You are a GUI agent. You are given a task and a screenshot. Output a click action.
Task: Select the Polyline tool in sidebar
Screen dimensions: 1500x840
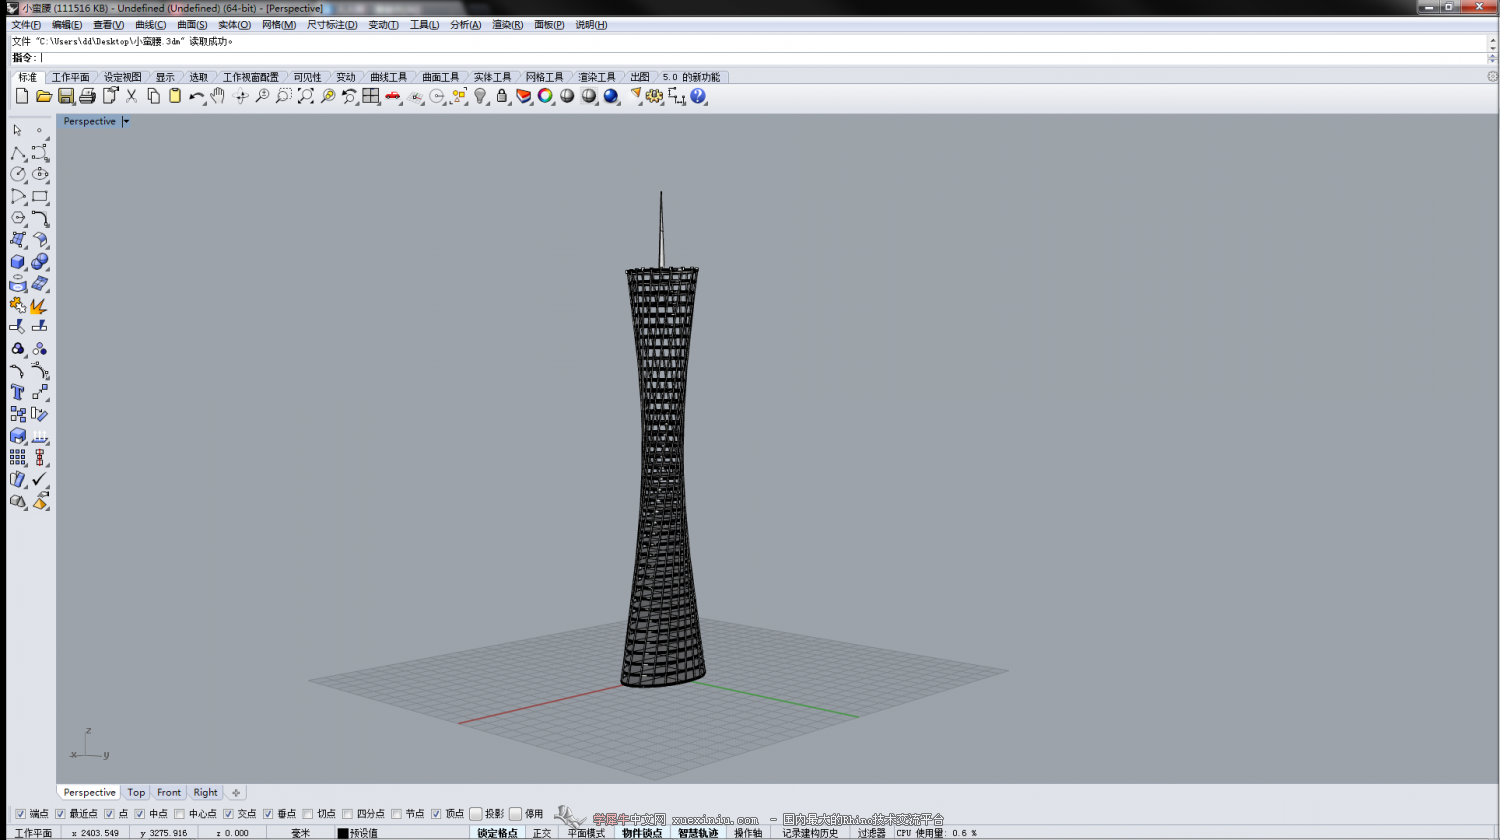[x=18, y=153]
